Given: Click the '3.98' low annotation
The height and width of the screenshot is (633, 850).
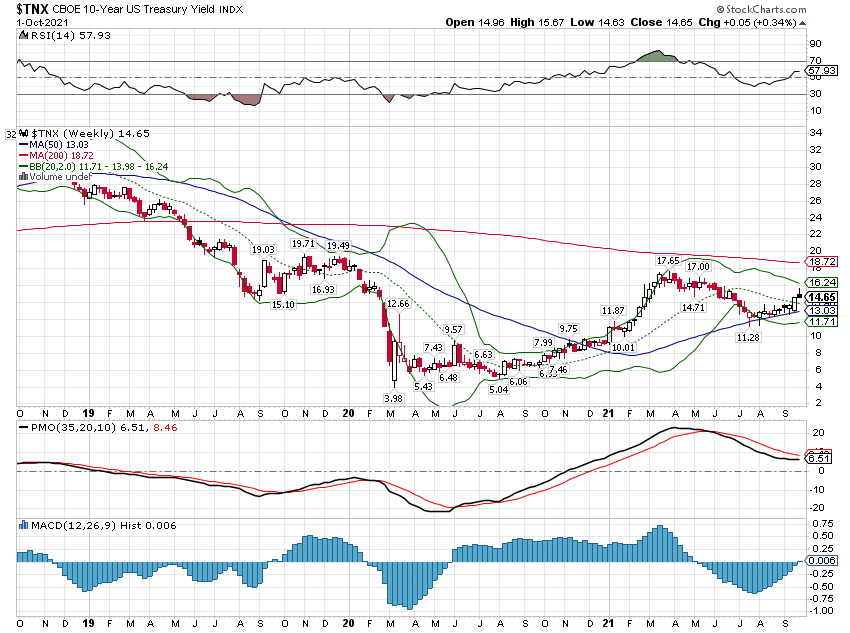Looking at the screenshot, I should pos(394,398).
